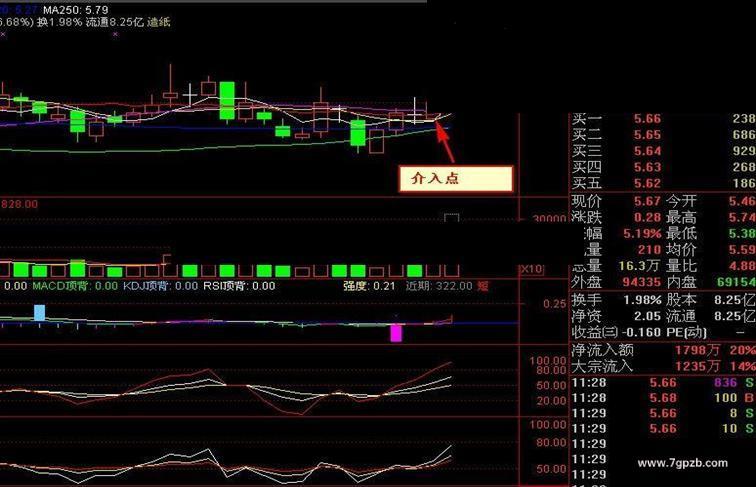The height and width of the screenshot is (487, 756).
Task: Click the tallest green candlestick in the price chart
Action: pos(227,101)
